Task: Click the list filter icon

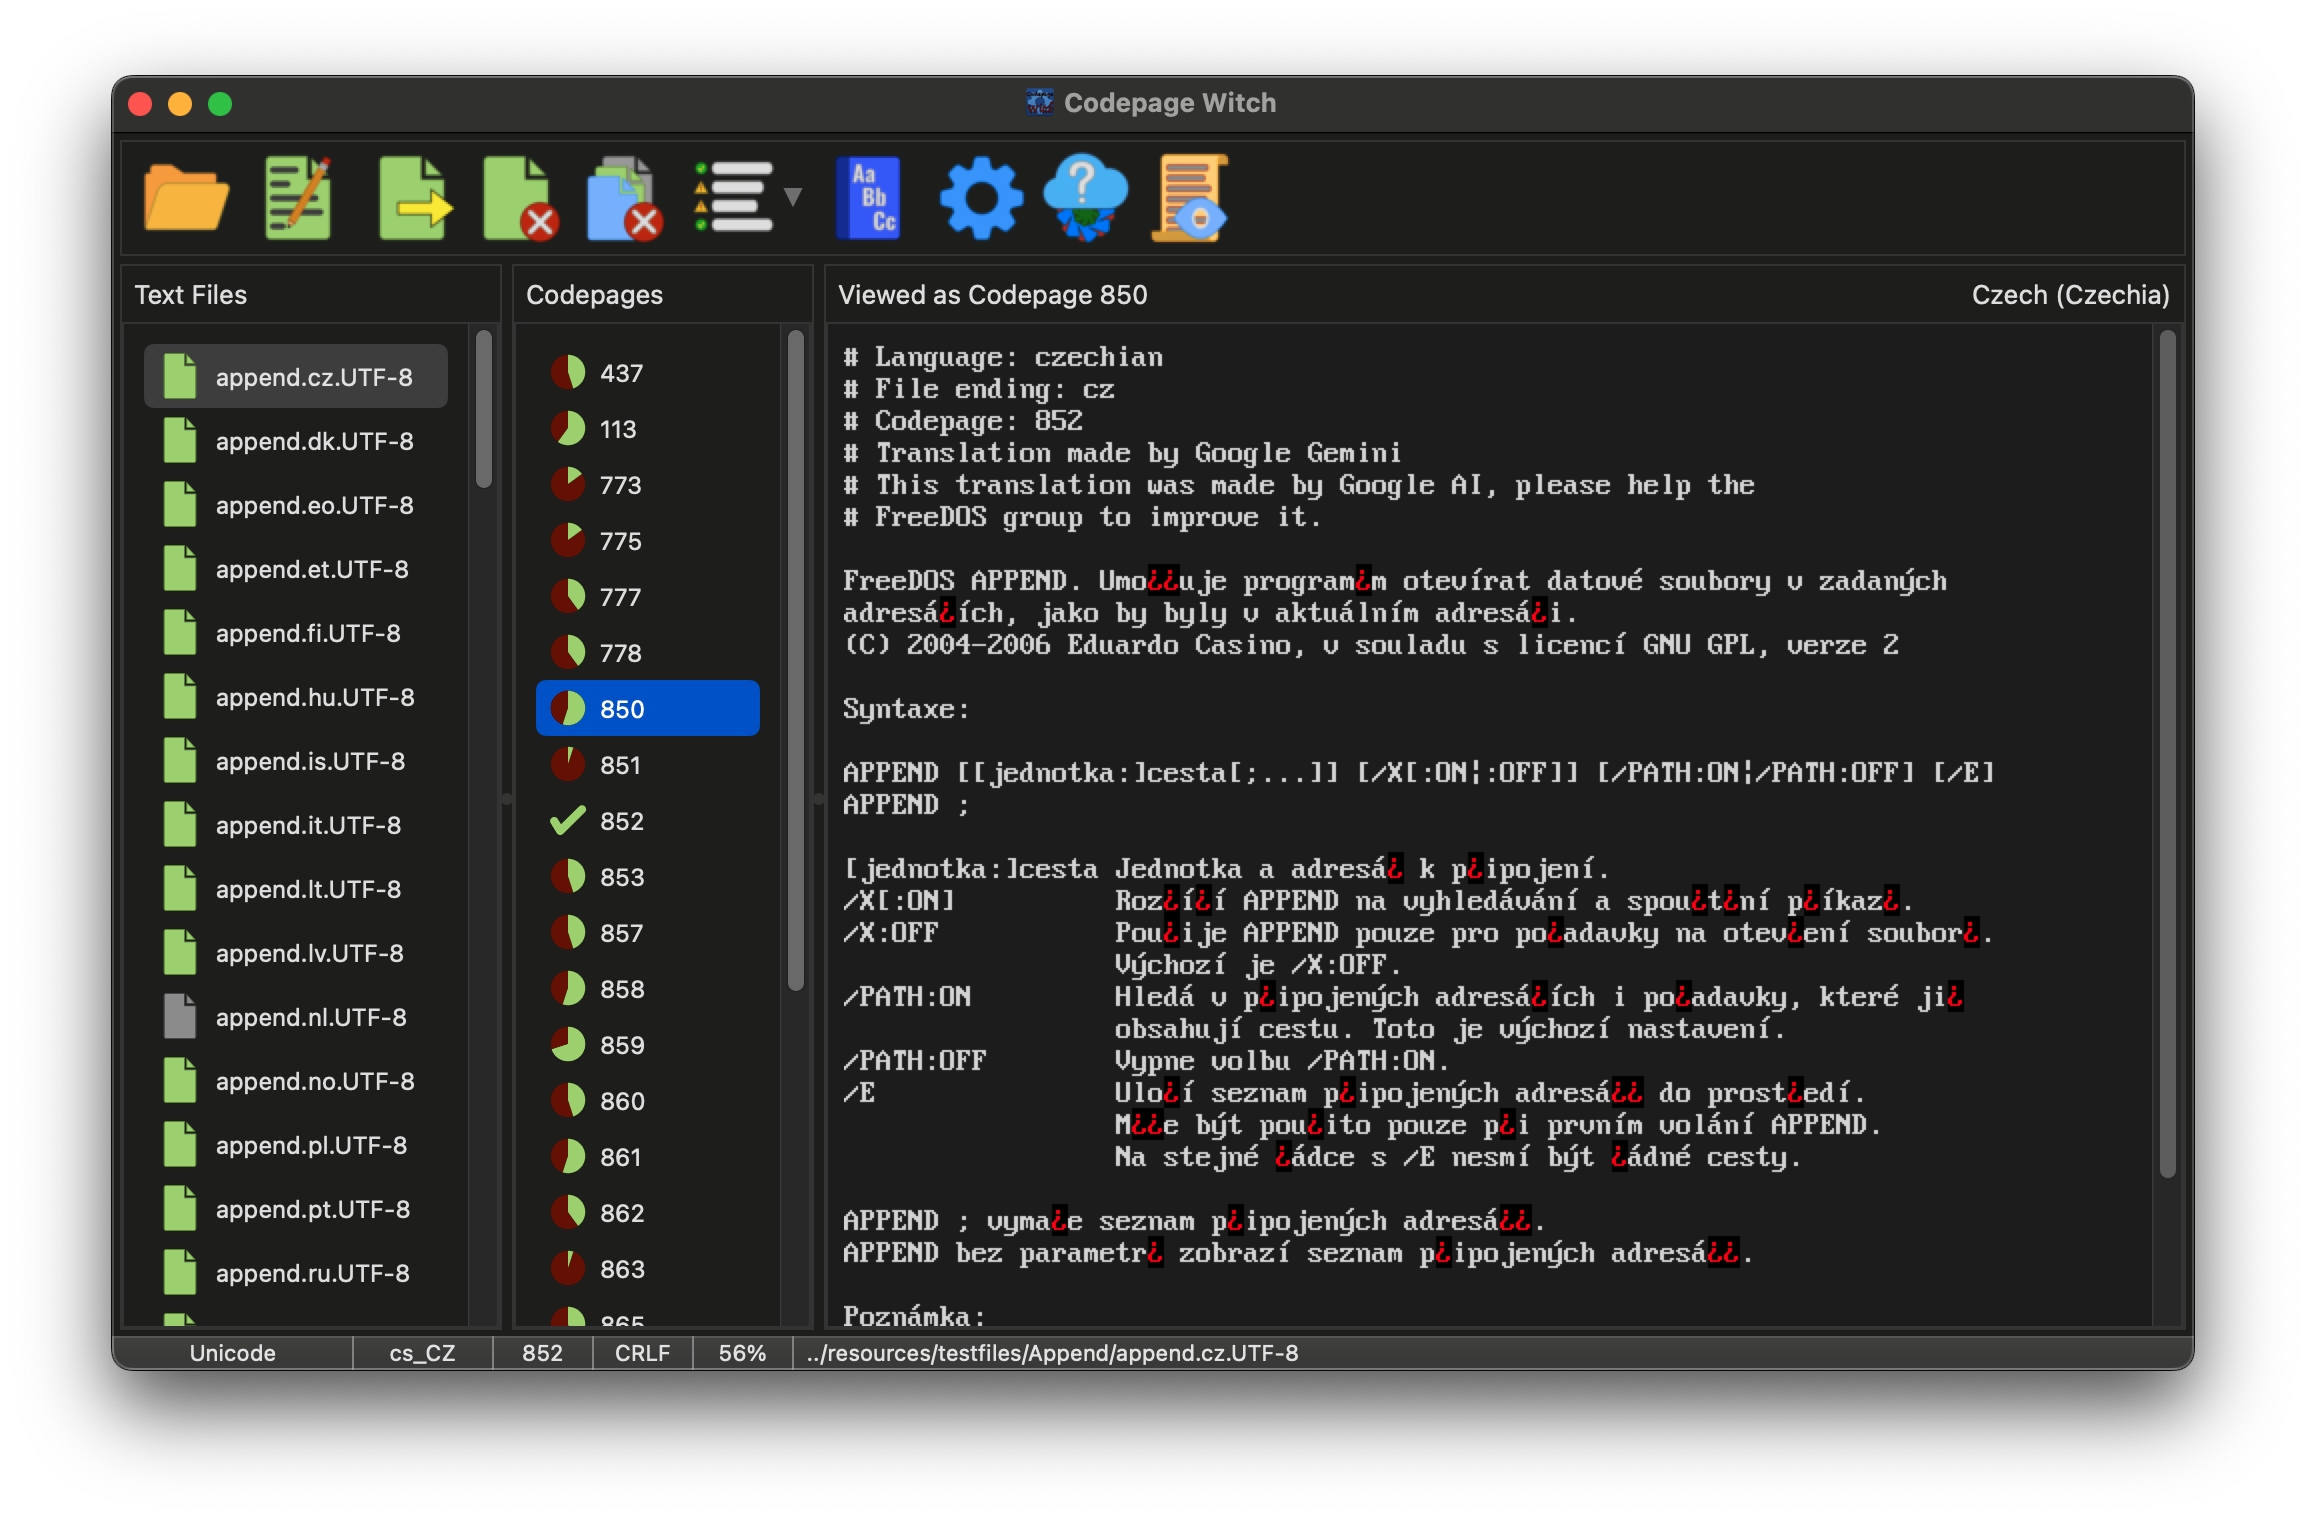Action: click(734, 197)
